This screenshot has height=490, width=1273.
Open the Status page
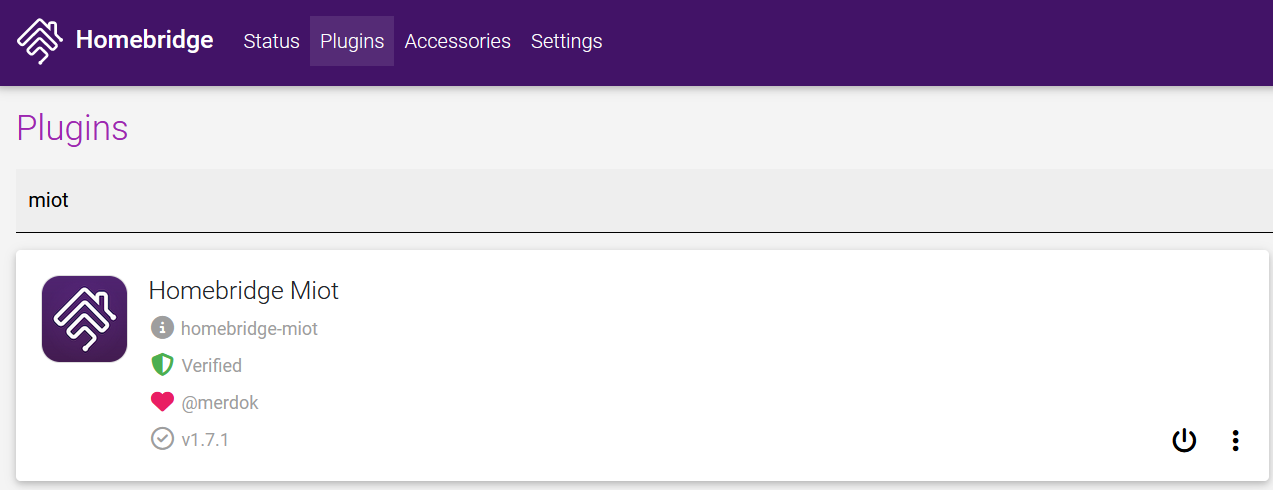point(271,41)
